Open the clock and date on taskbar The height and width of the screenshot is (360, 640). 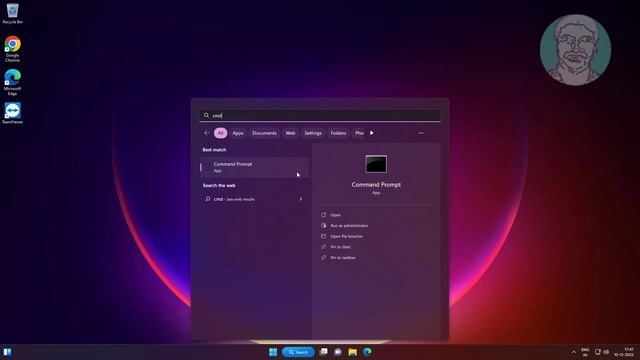click(624, 352)
